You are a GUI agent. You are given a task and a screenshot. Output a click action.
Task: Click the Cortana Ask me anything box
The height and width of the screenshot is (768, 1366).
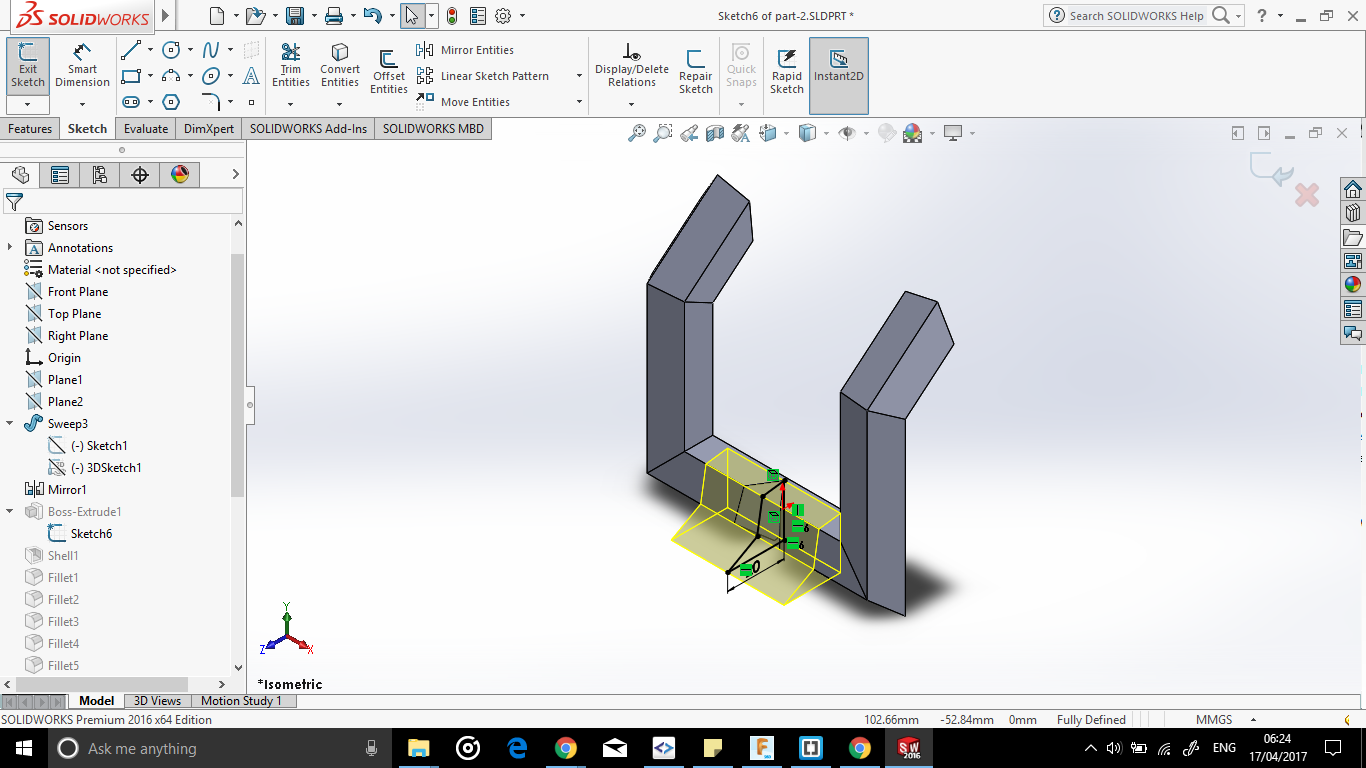(x=220, y=748)
